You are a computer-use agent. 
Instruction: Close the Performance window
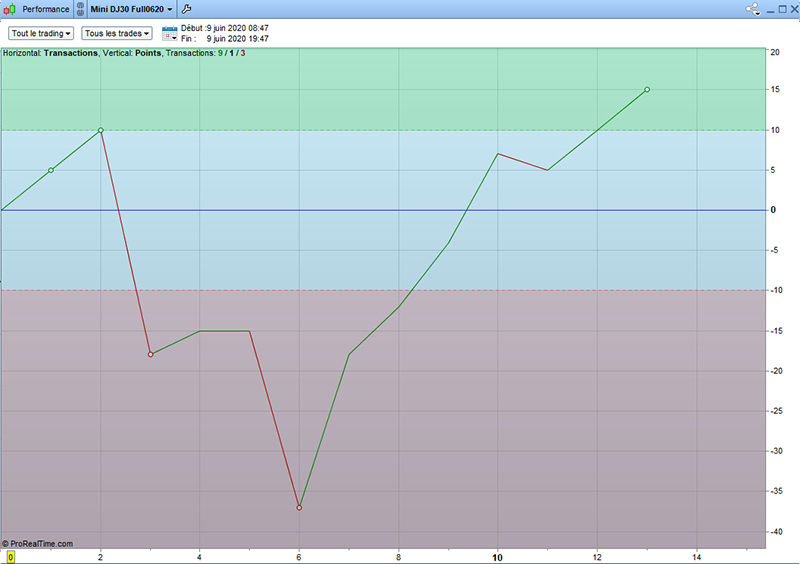pos(794,9)
